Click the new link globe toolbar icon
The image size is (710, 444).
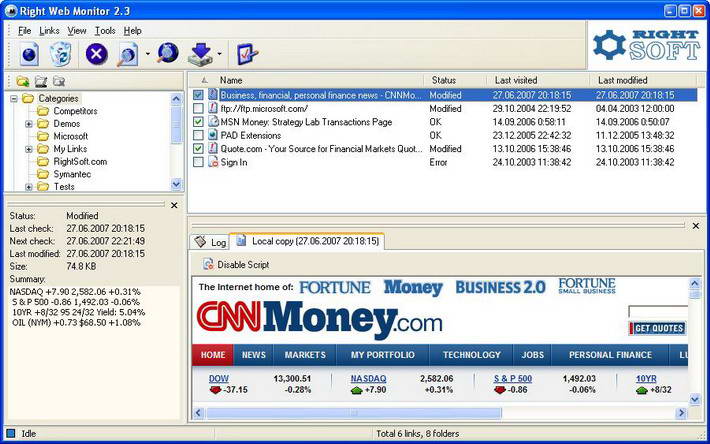click(29, 55)
